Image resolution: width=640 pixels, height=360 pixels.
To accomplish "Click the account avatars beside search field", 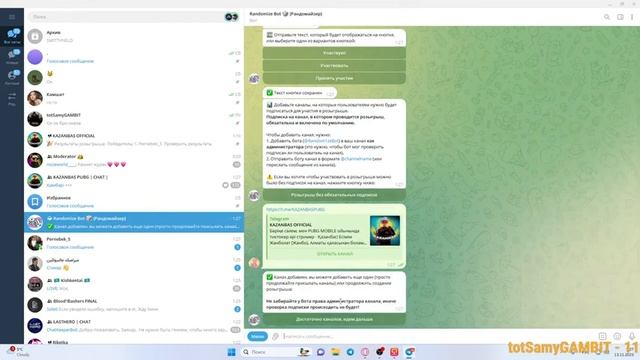I will point(231,17).
